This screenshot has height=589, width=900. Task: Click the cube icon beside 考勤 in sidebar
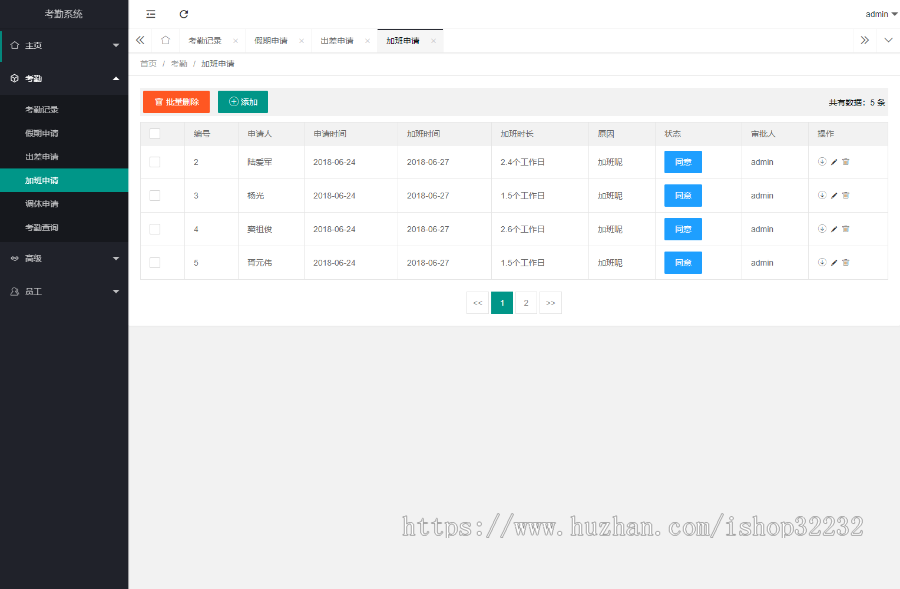[x=15, y=78]
